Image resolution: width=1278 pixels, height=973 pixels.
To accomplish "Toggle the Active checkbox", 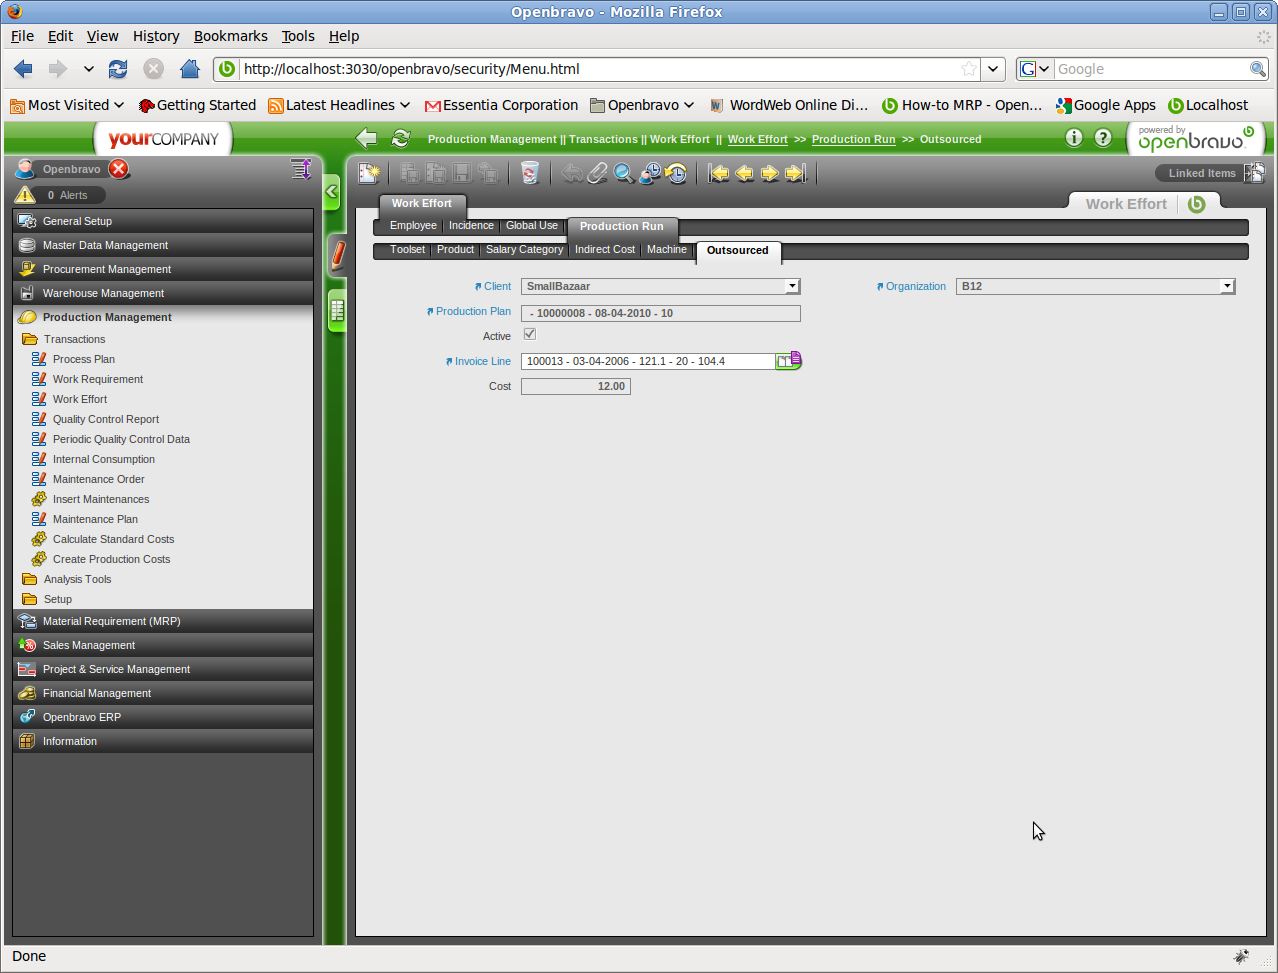I will tap(530, 335).
